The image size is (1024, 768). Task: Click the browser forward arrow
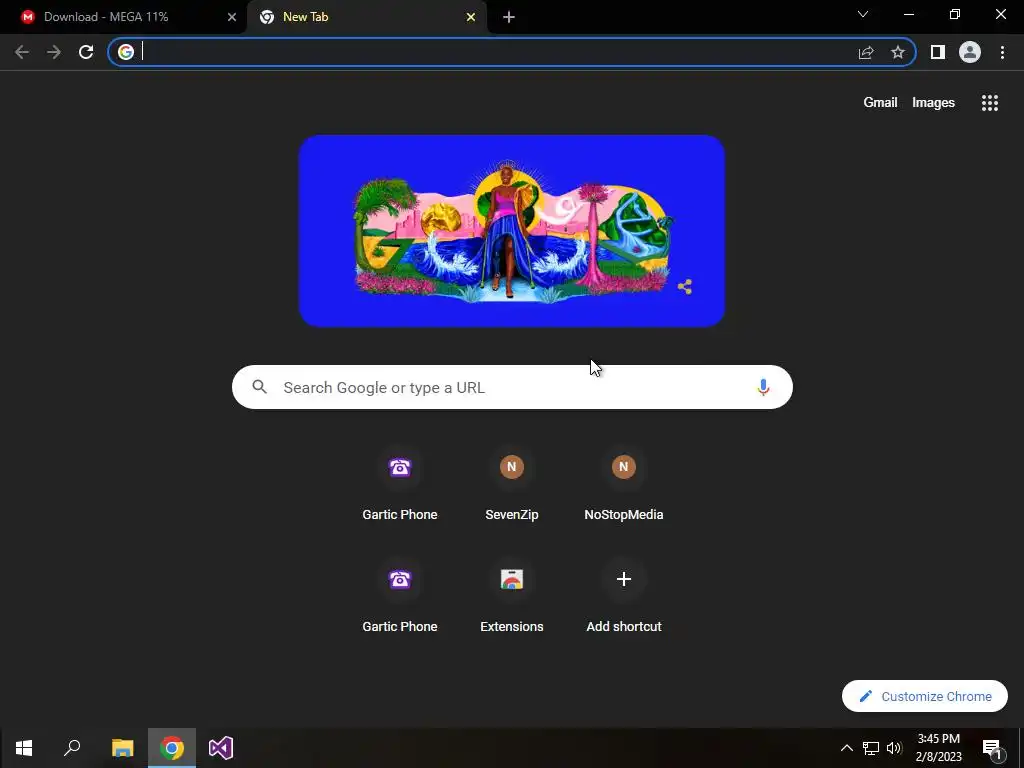tap(54, 52)
